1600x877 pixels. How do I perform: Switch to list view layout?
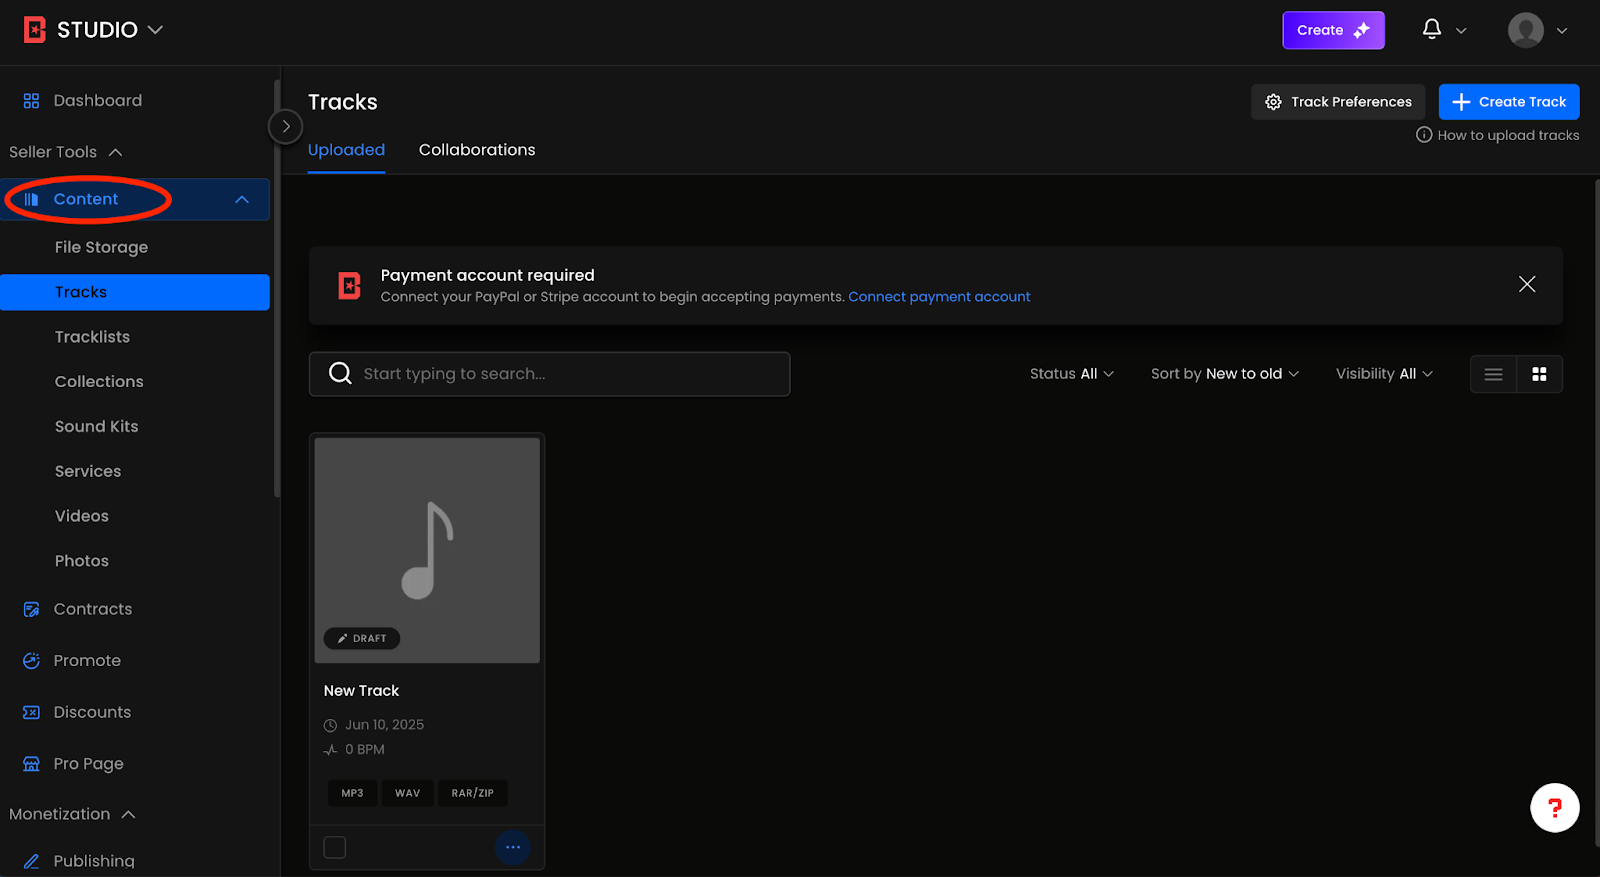pyautogui.click(x=1493, y=374)
